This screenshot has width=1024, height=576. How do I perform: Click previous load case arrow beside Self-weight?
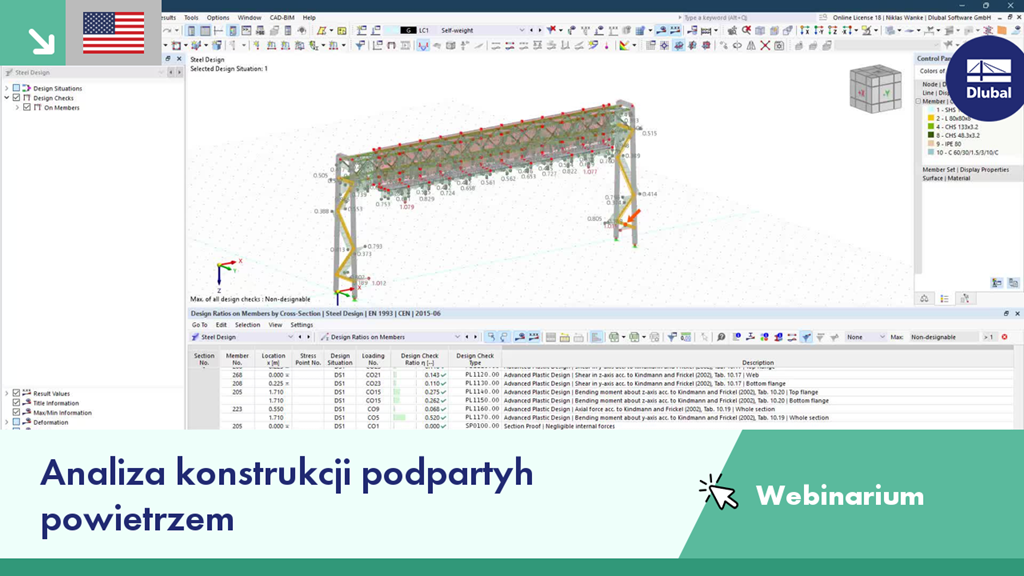[x=531, y=30]
